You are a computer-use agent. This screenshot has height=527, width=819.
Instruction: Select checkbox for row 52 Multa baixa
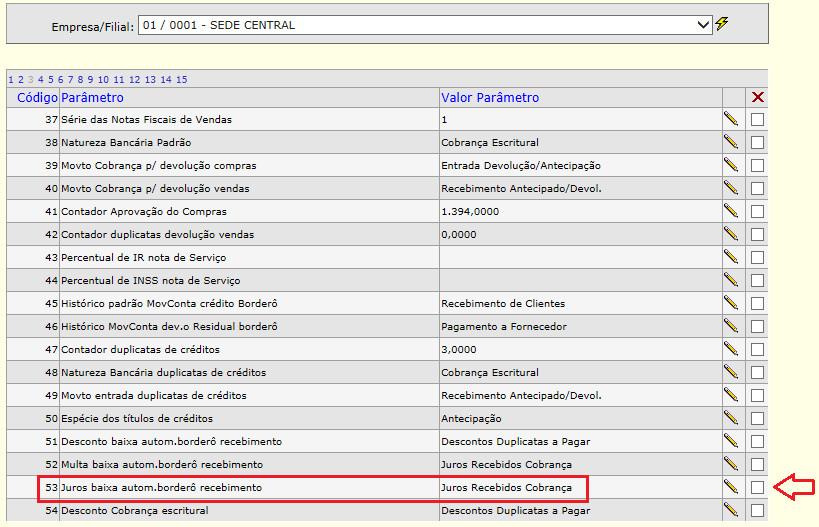757,464
